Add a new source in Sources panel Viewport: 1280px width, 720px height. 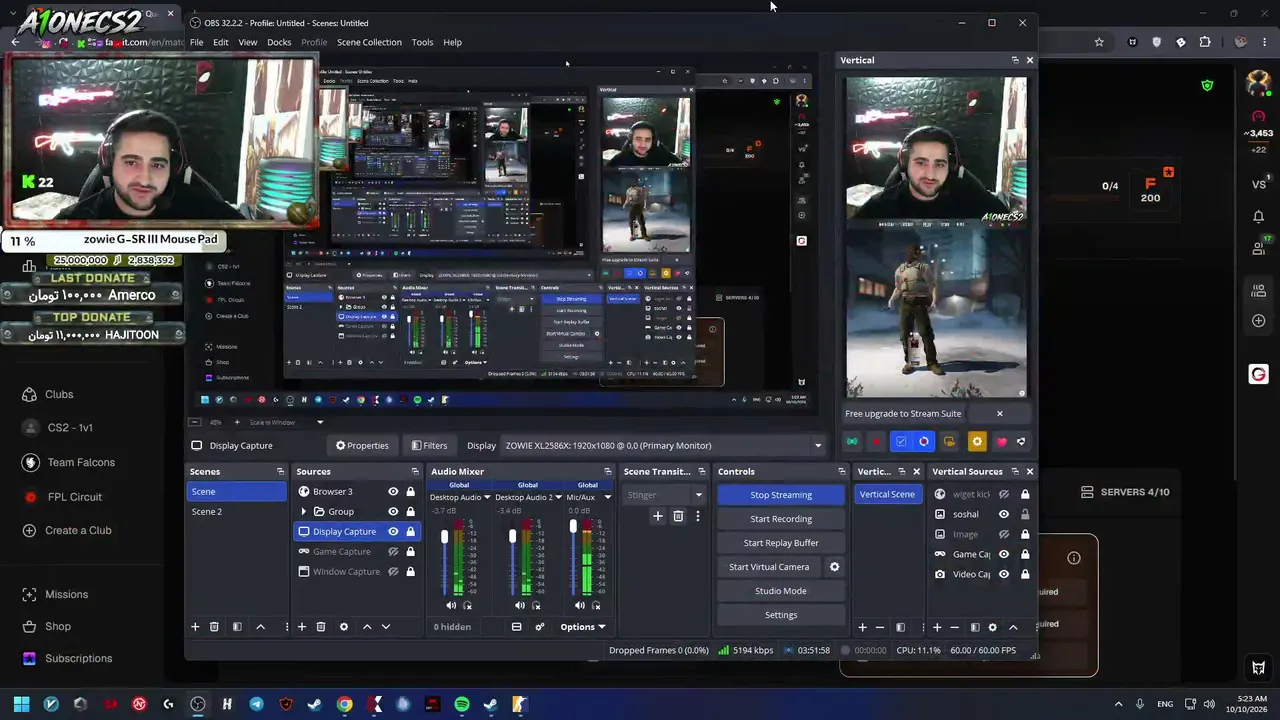pos(301,627)
